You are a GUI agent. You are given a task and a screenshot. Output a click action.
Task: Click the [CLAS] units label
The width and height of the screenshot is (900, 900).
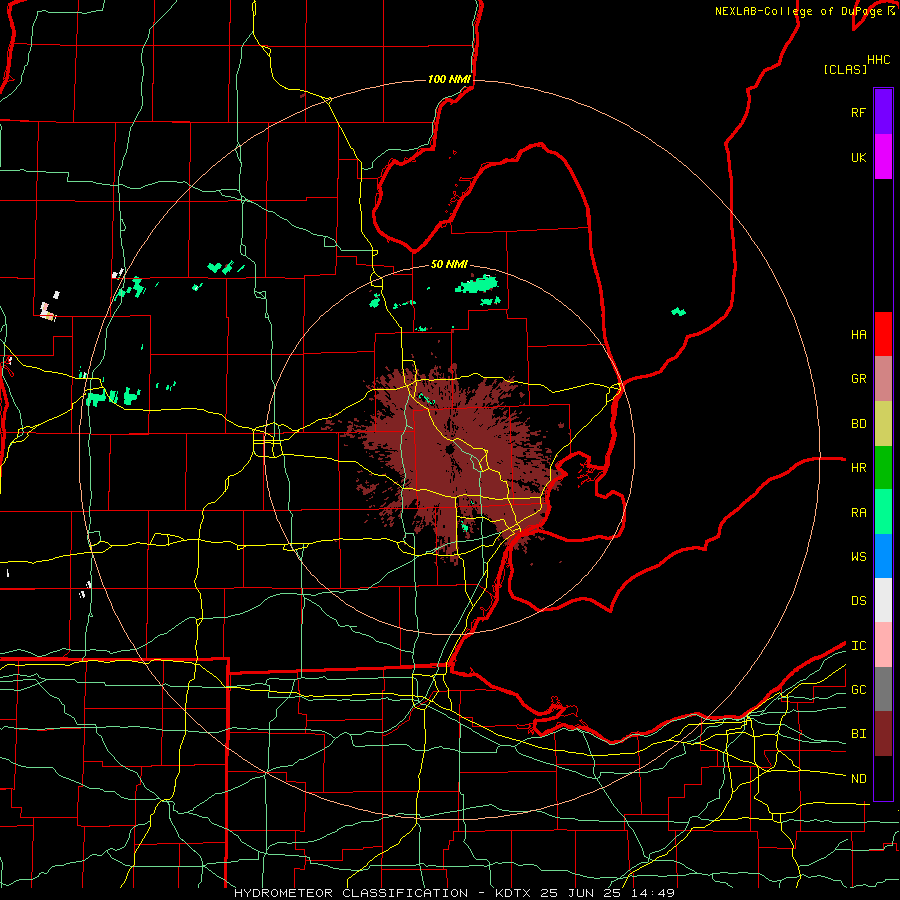pos(845,69)
